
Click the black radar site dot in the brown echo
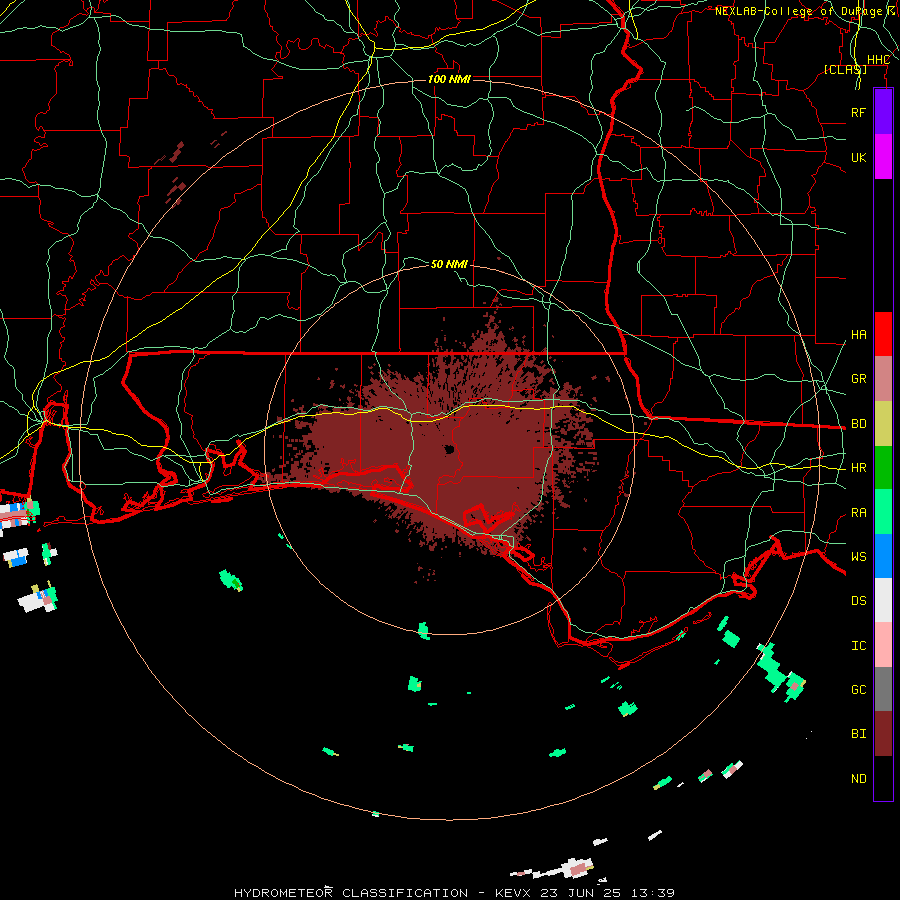(449, 449)
